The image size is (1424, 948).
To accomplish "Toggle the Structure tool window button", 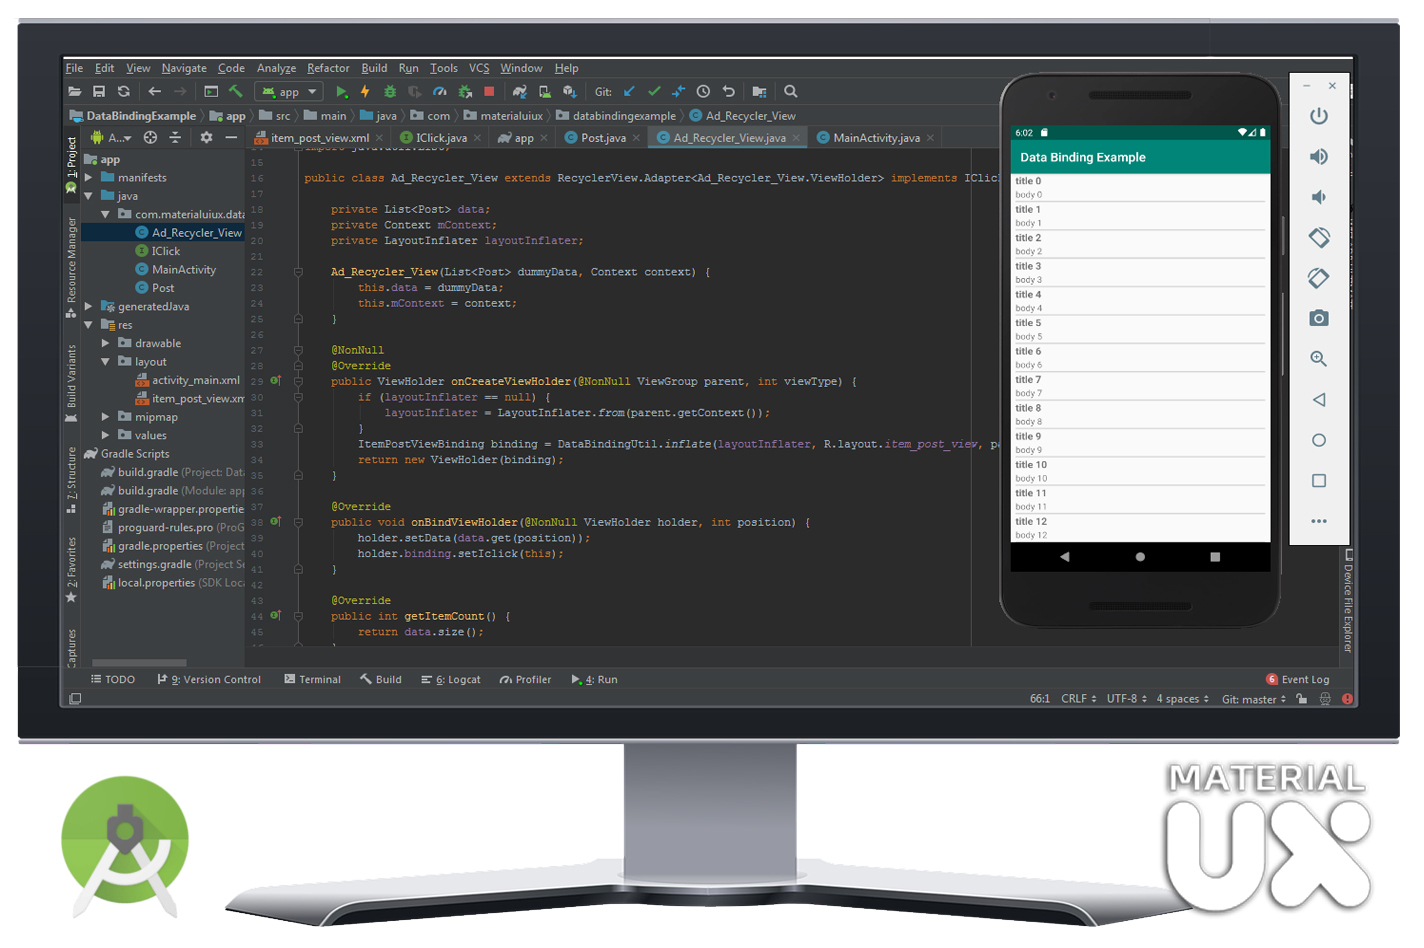I will coord(72,480).
